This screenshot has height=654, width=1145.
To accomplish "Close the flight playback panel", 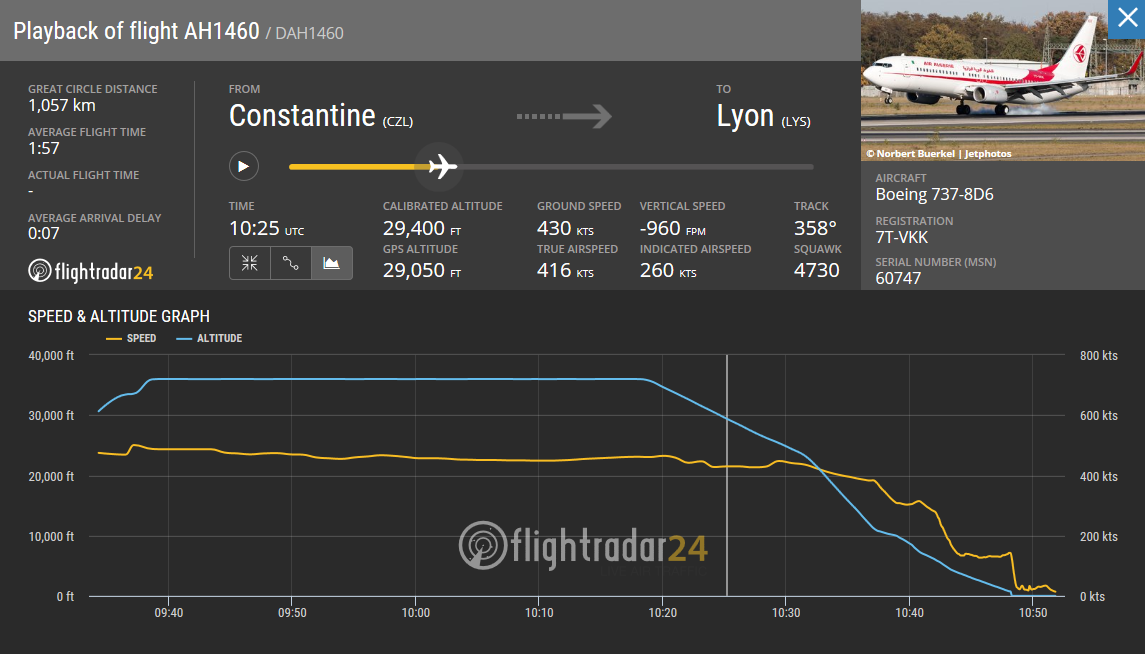I will 1126,19.
